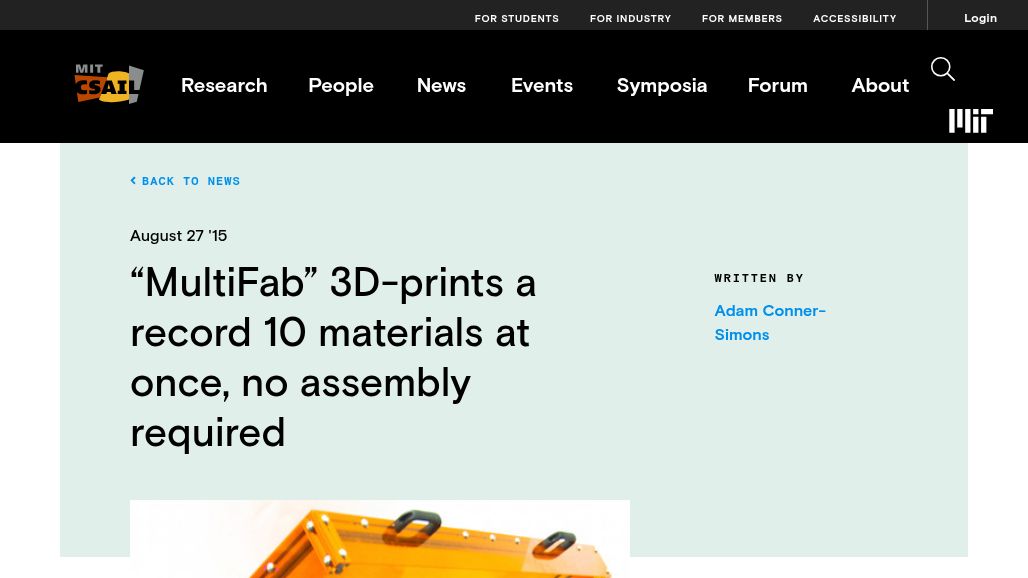Open the People menu
Image resolution: width=1028 pixels, height=578 pixels.
[341, 85]
